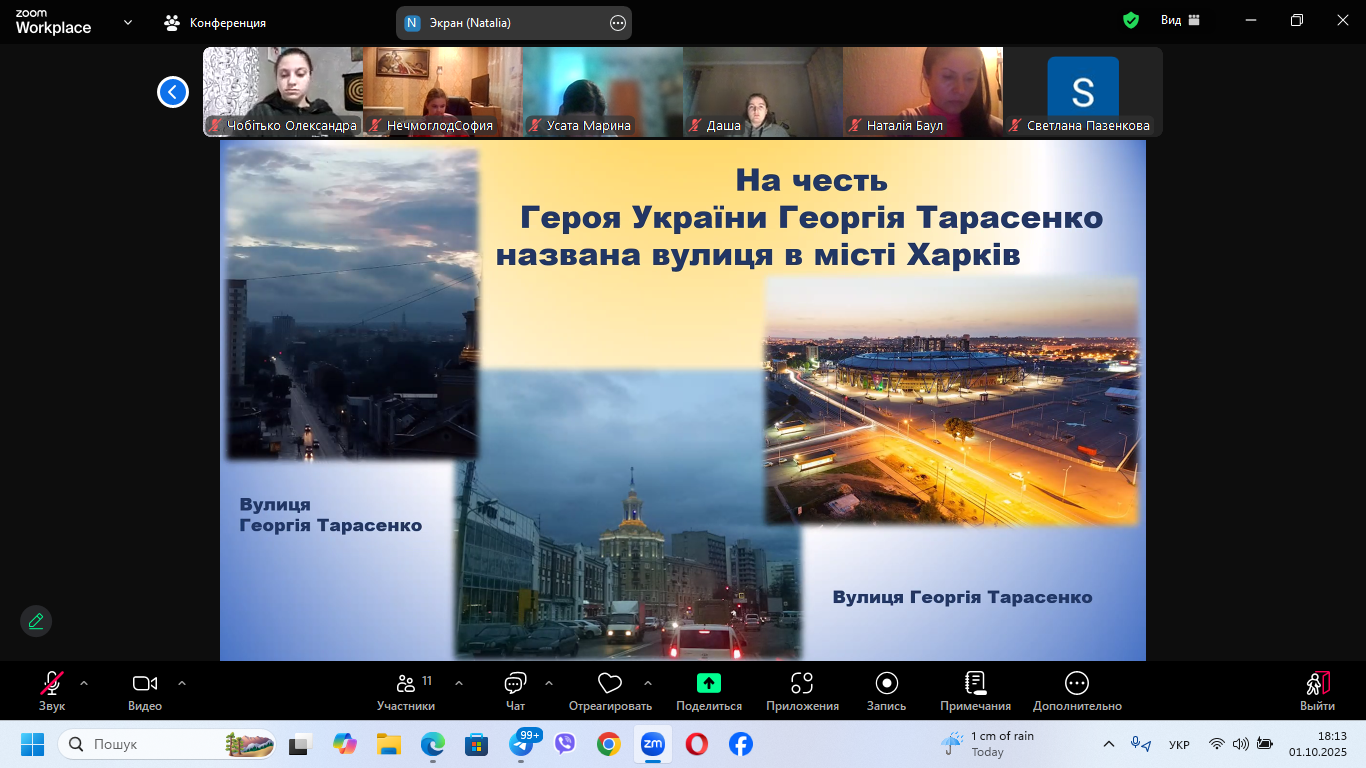Open the Zoom Workplace dropdown arrow
Viewport: 1366px width, 768px height.
128,22
